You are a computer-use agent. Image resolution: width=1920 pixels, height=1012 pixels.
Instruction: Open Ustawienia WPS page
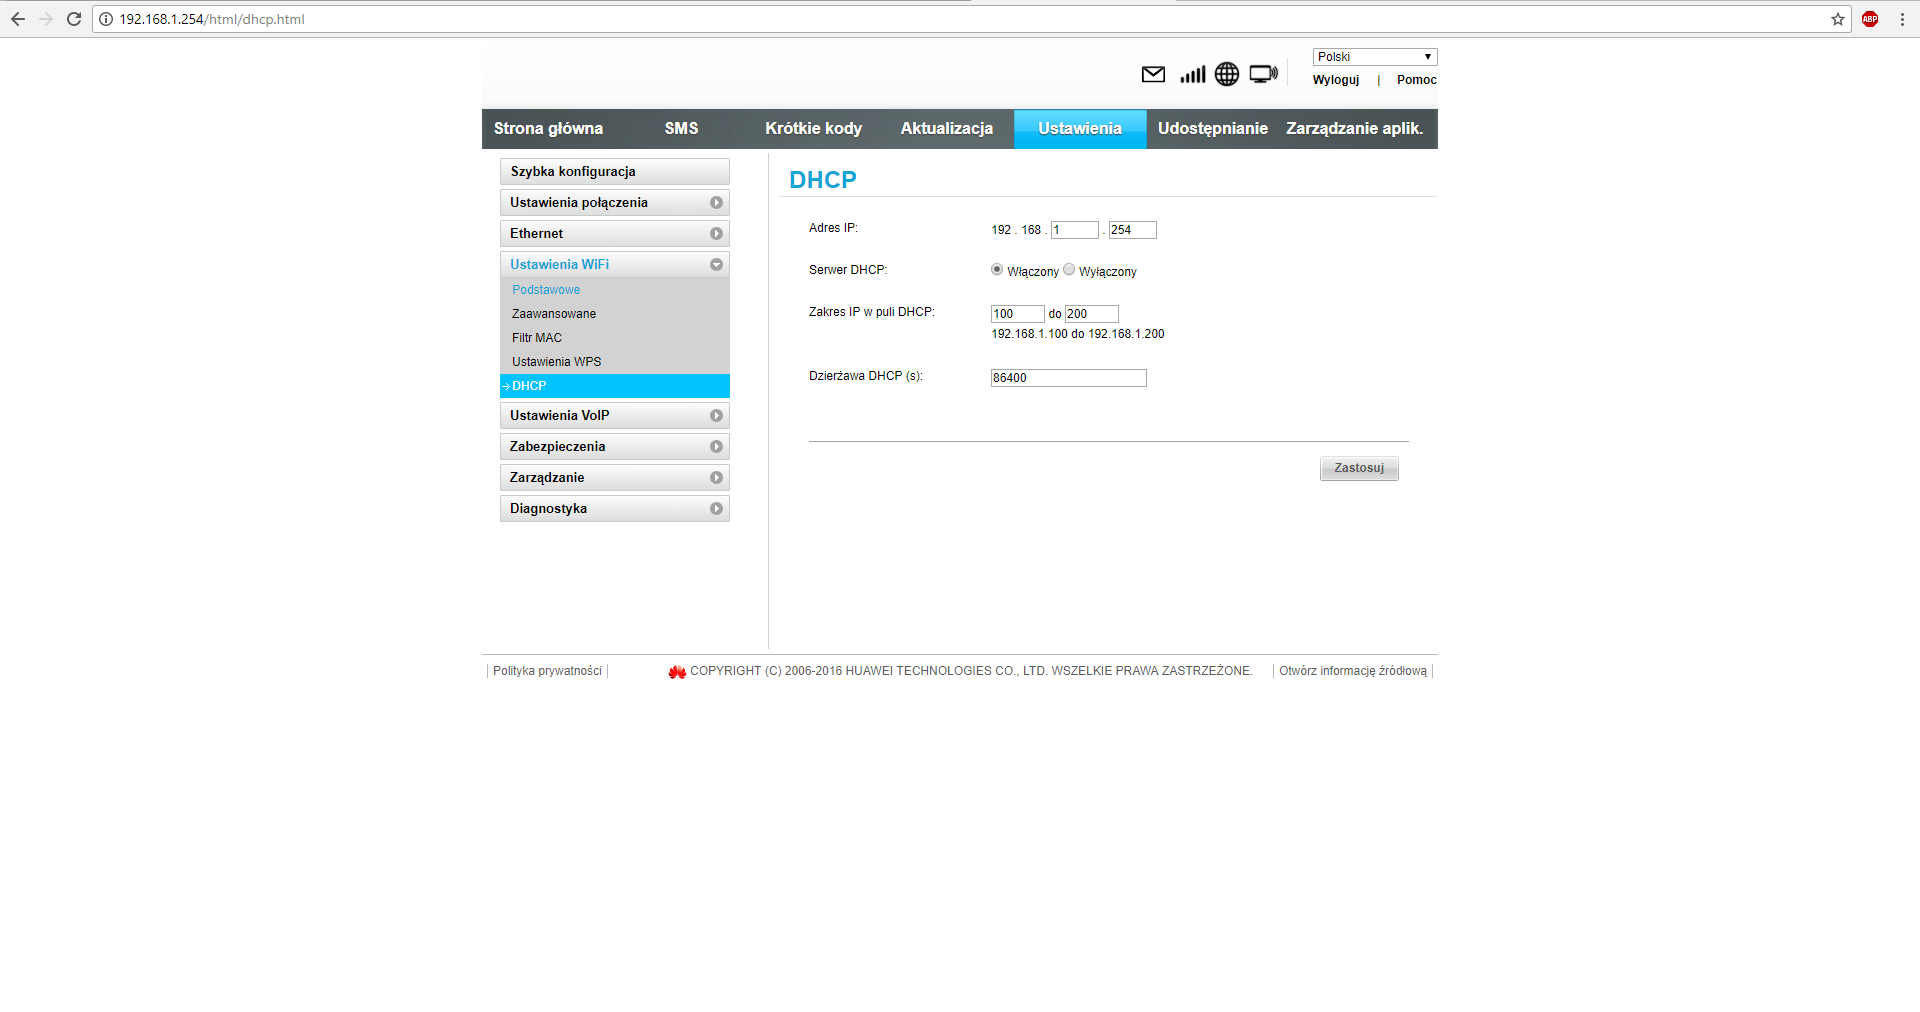(557, 362)
